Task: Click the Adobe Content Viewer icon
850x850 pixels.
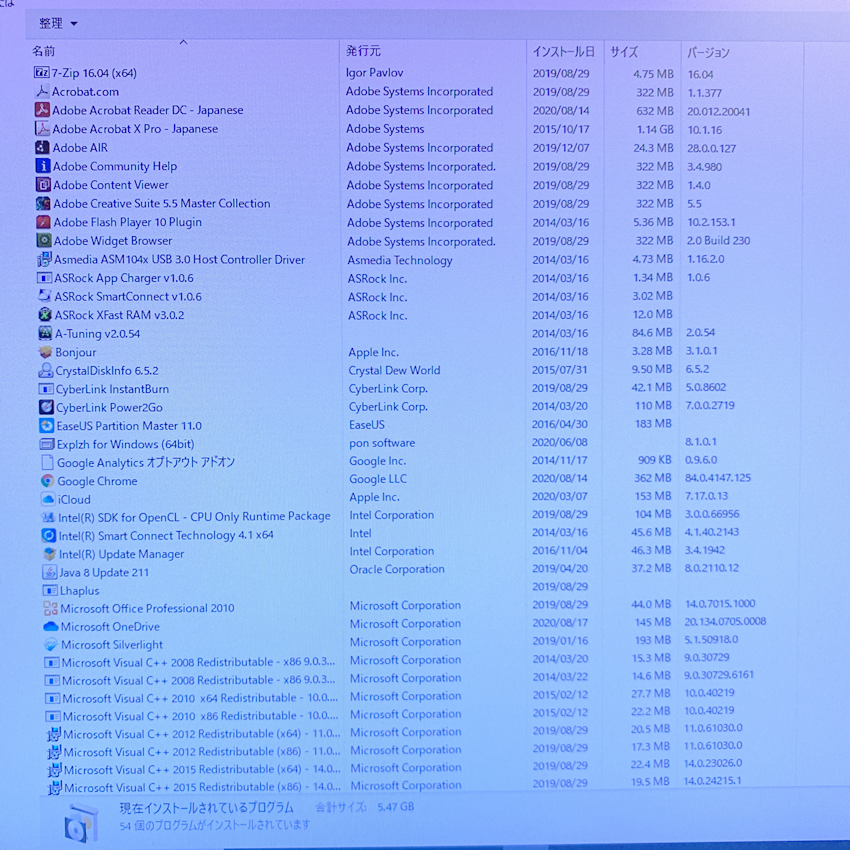Action: point(43,185)
